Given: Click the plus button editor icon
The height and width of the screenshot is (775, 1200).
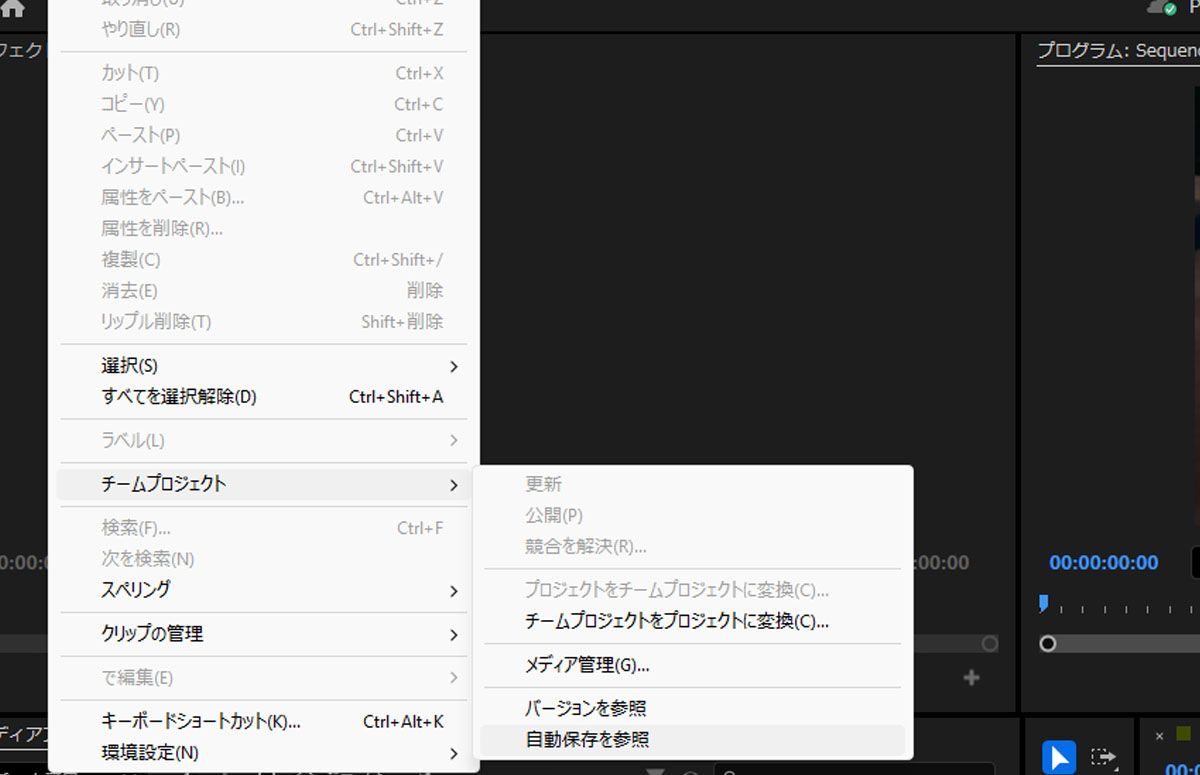Looking at the screenshot, I should [x=971, y=678].
